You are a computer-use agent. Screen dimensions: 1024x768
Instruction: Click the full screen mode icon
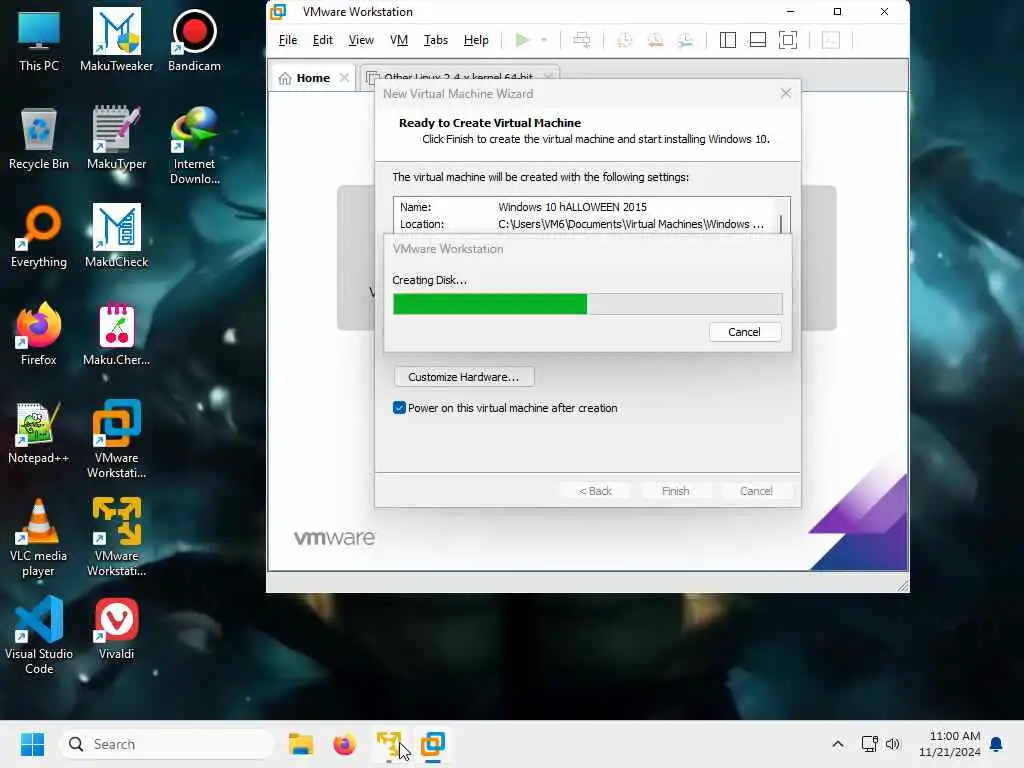(788, 40)
